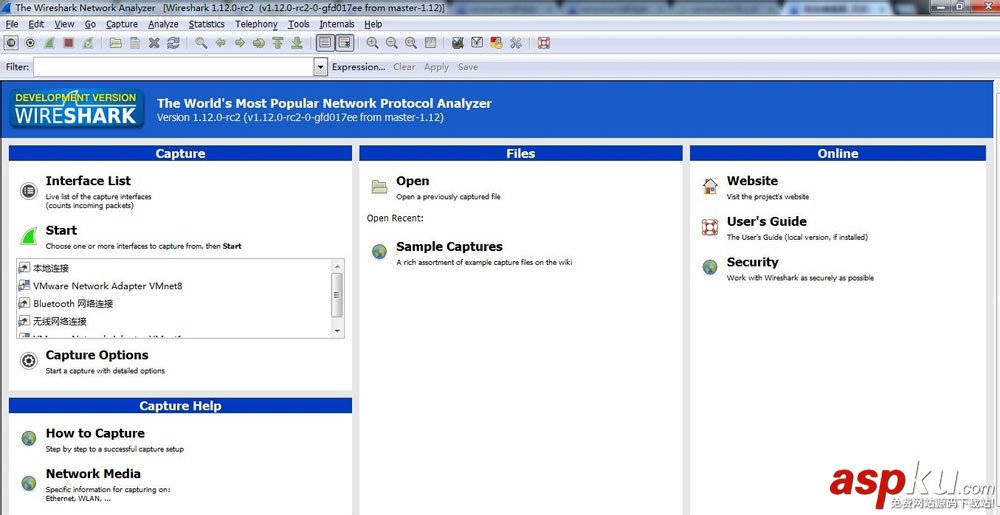Start a new live capture from toolbar

pos(49,43)
